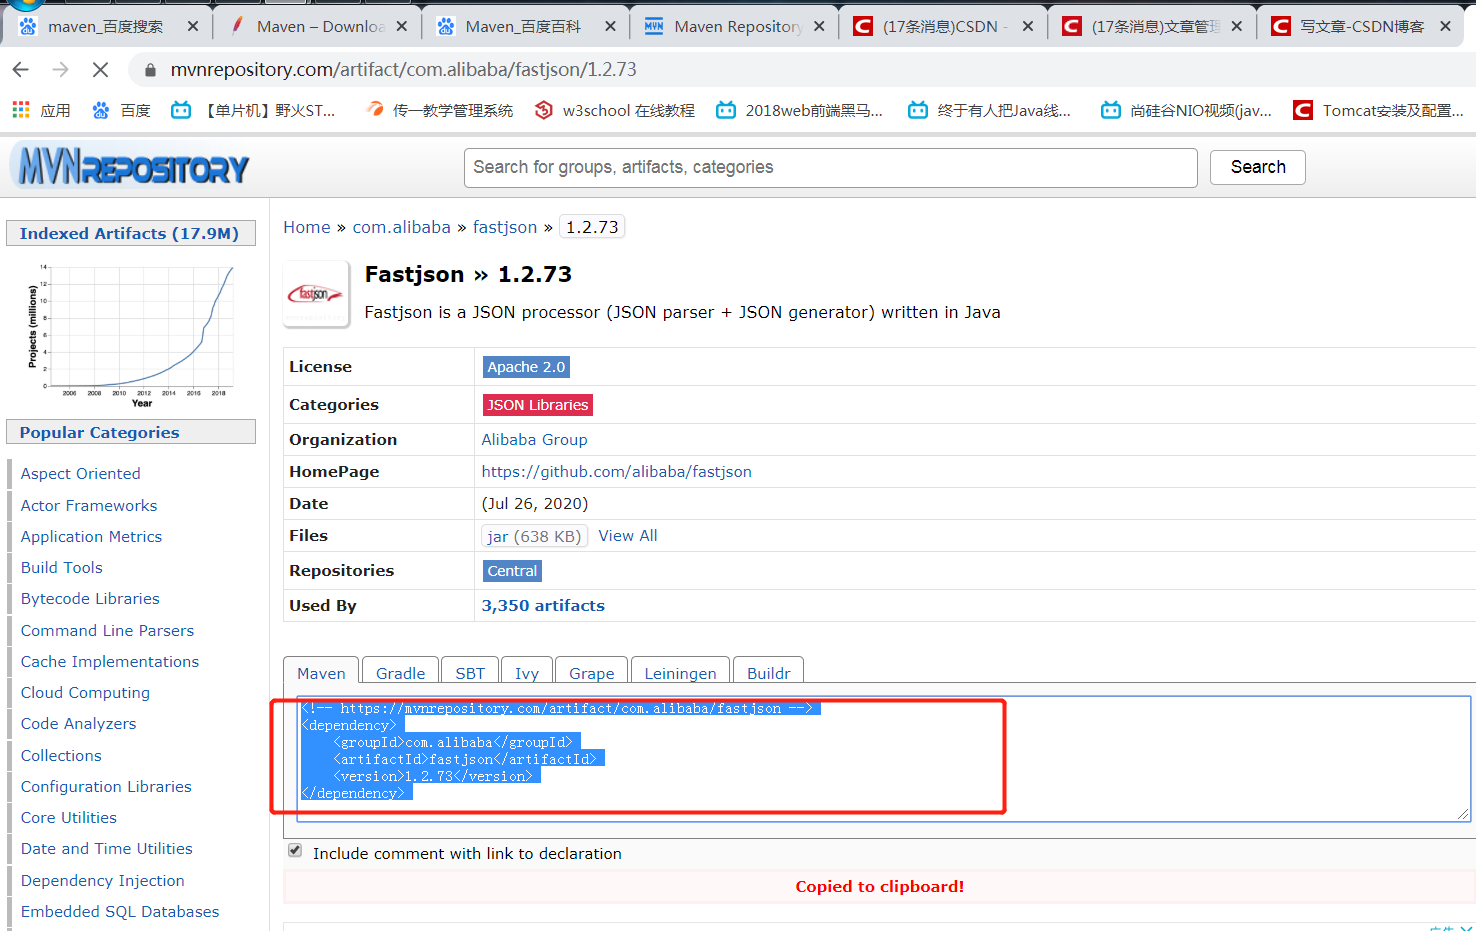Viewport: 1476px width, 931px height.
Task: Switch to the Gradle dependency tab
Action: [x=400, y=672]
